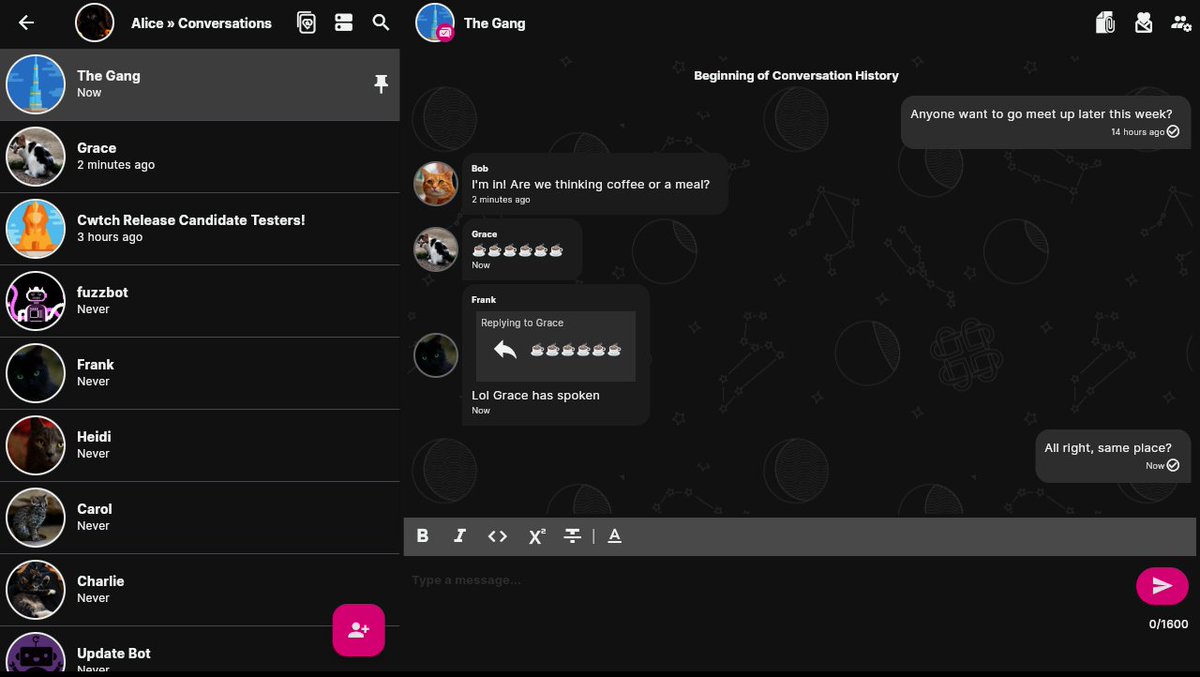Open The Gang conversation
1200x677 pixels.
(x=200, y=84)
